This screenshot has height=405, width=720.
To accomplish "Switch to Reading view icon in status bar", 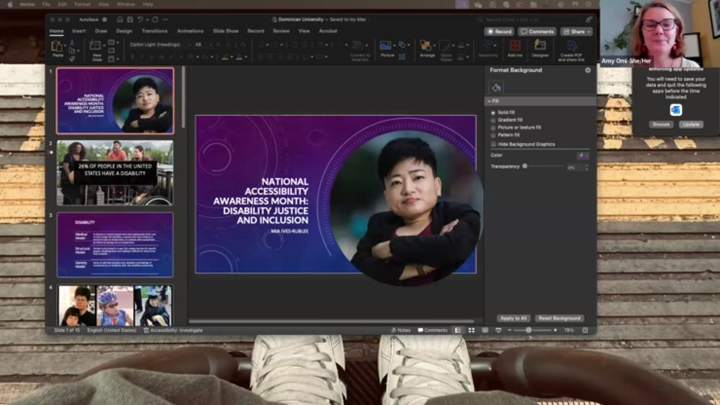I will pyautogui.click(x=485, y=330).
